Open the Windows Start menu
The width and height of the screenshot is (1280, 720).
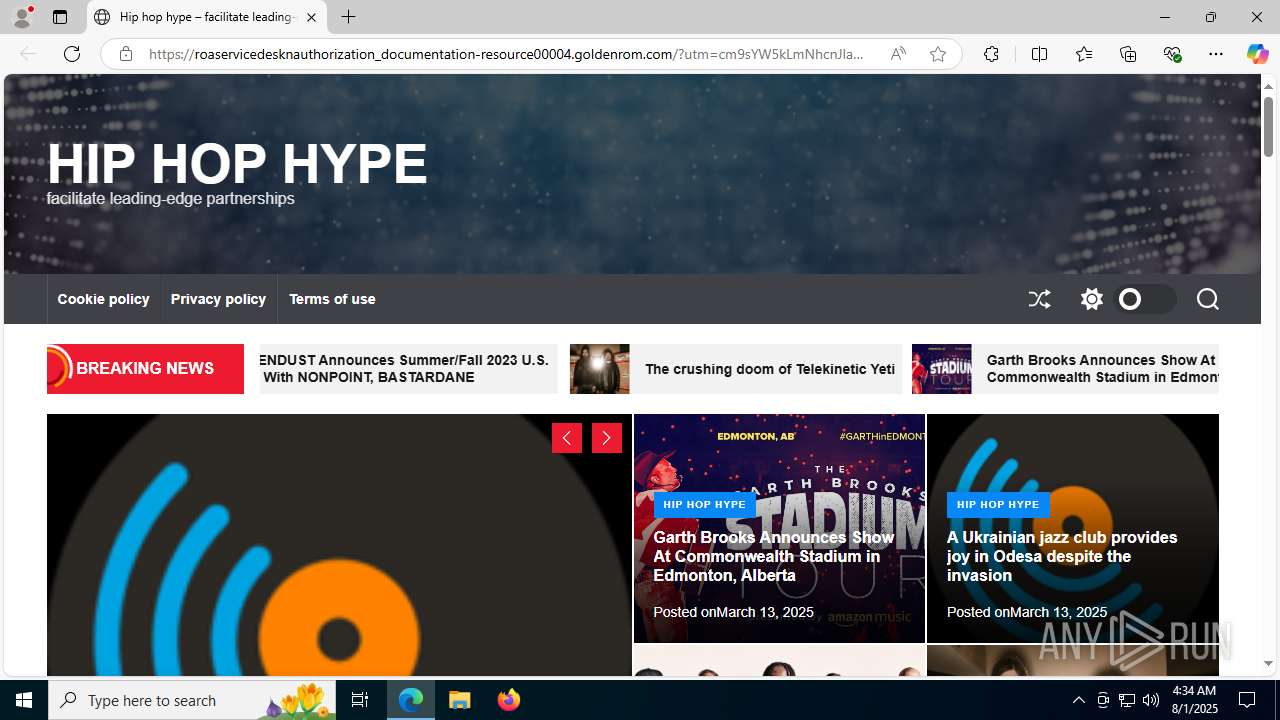click(24, 700)
